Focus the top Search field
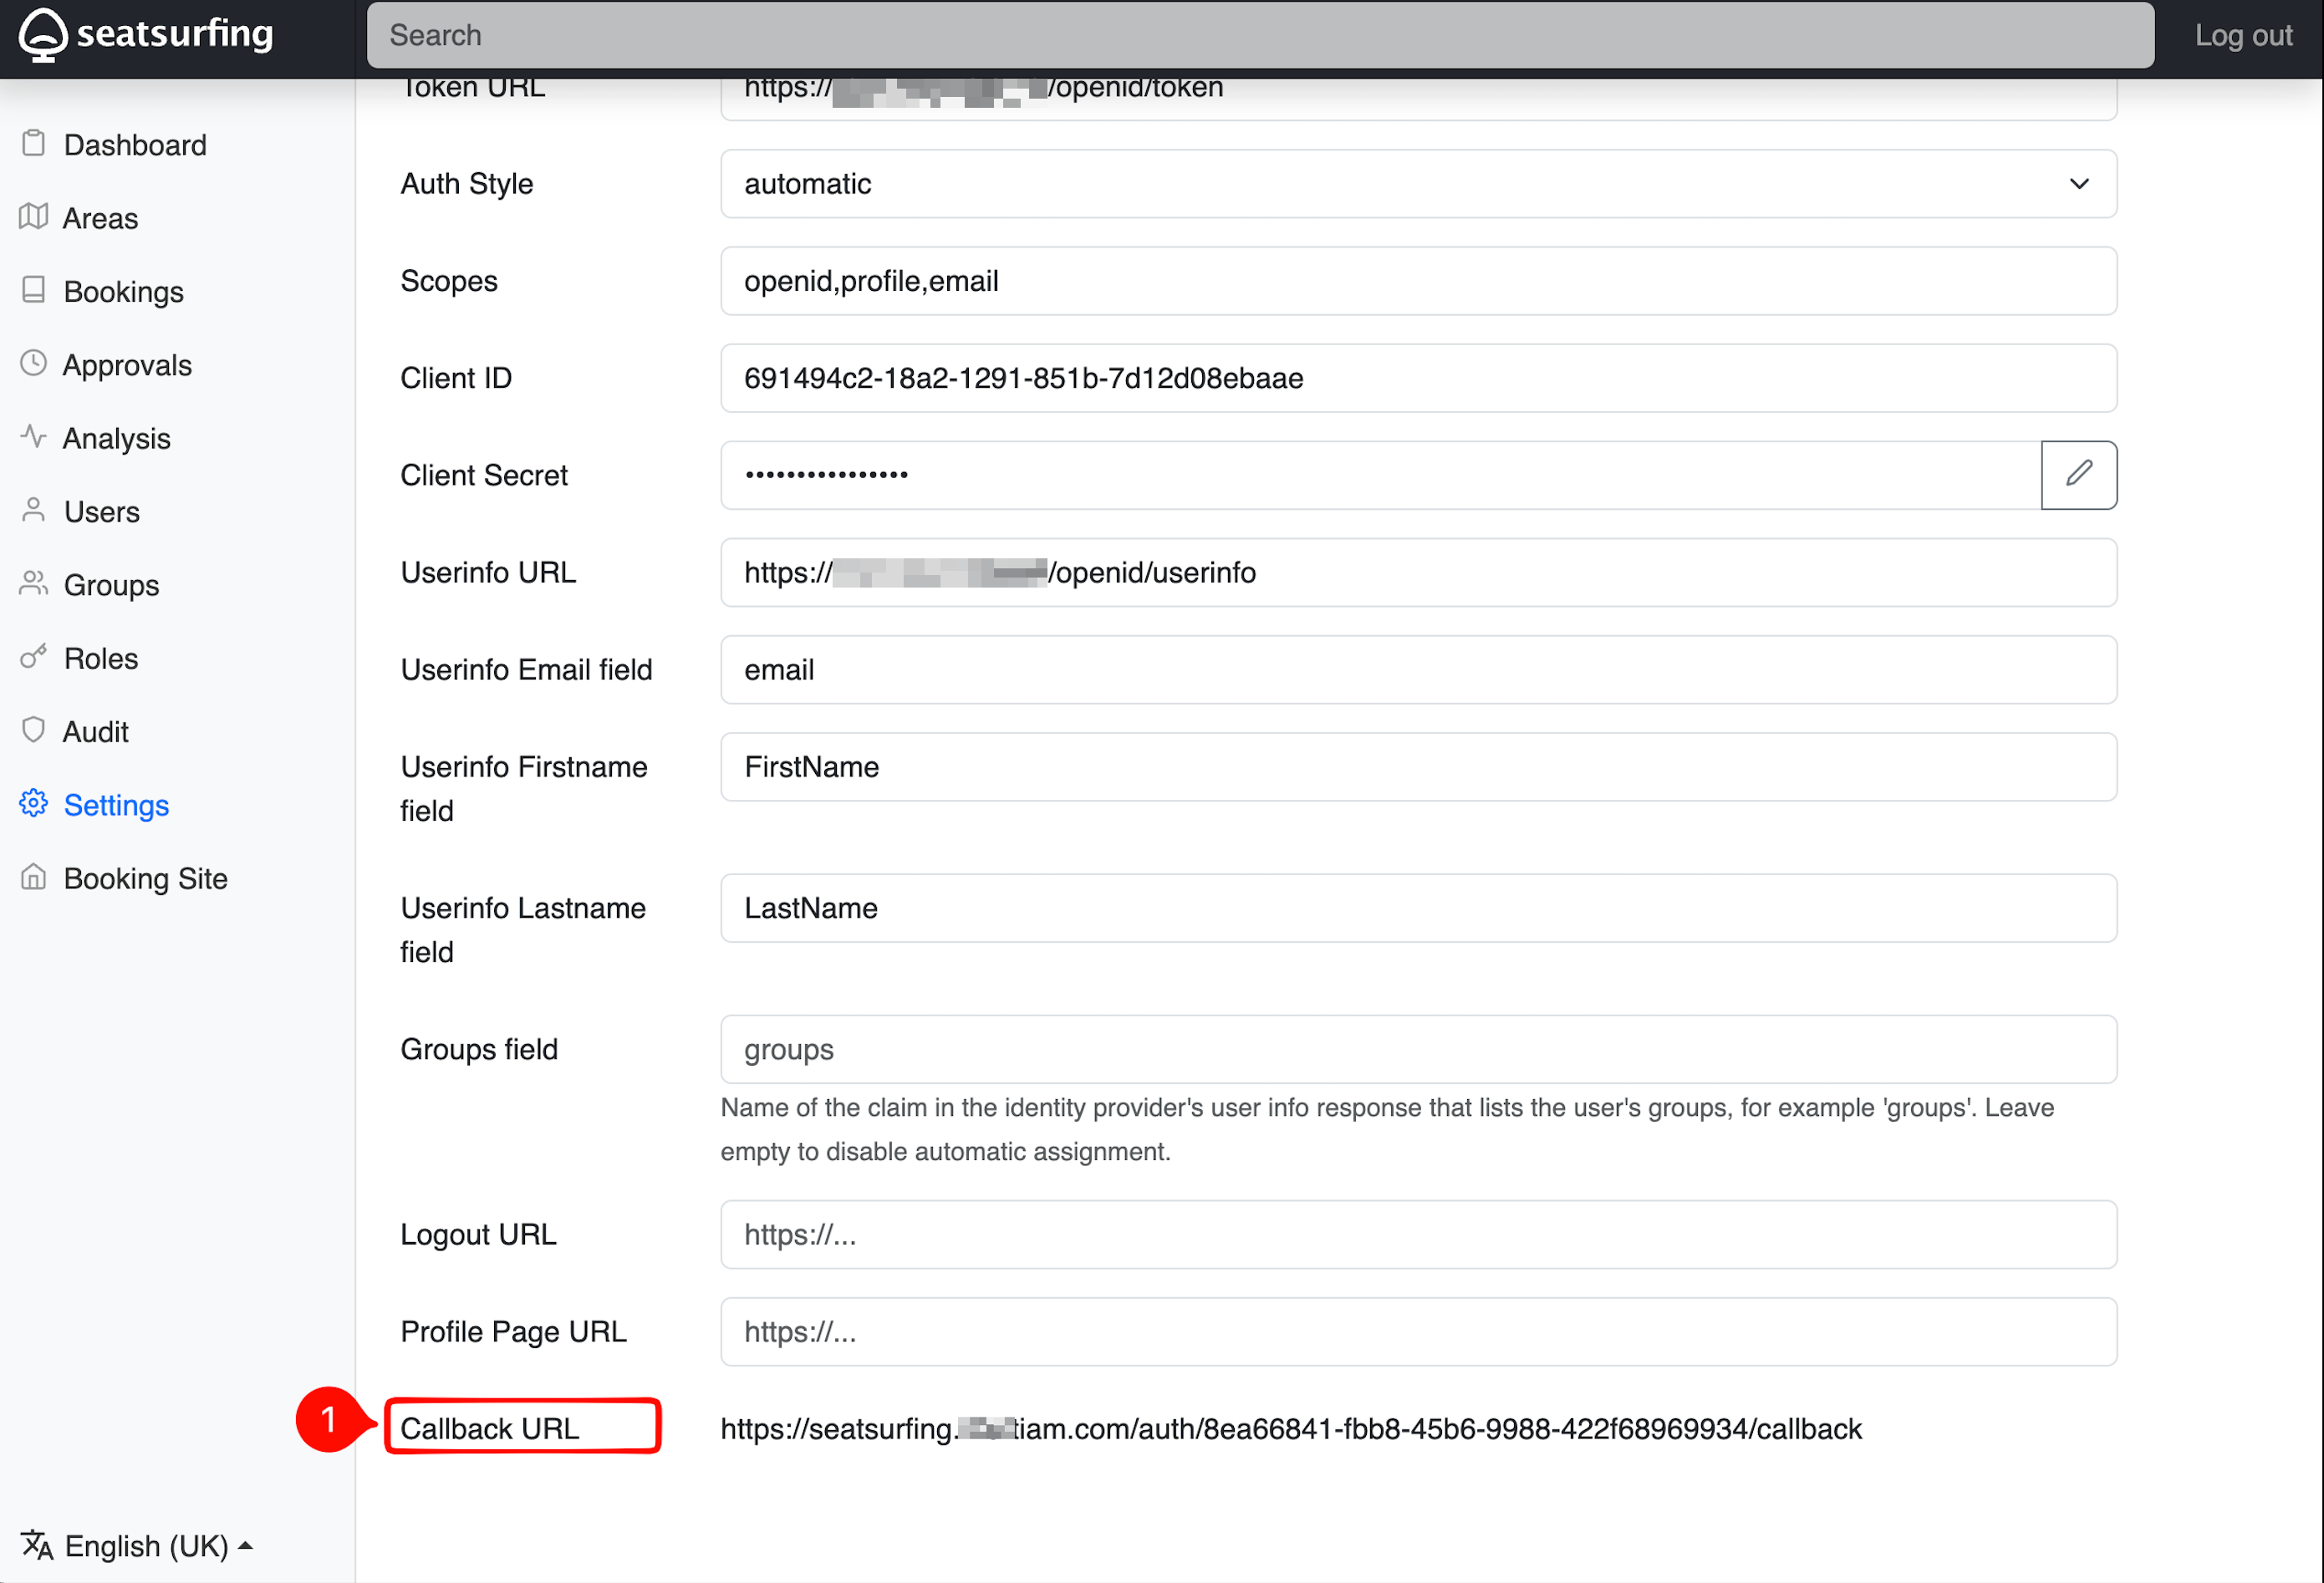 point(1260,35)
